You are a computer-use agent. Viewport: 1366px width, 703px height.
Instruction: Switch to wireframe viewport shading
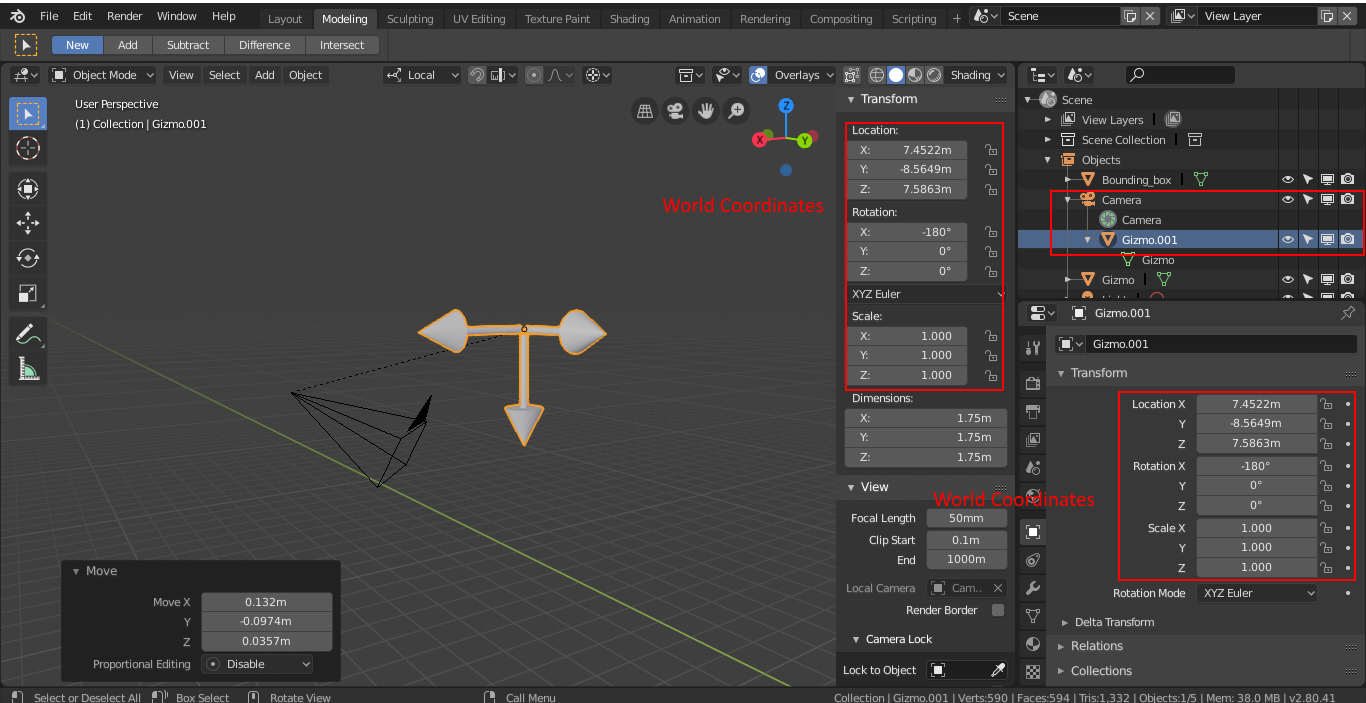tap(877, 75)
